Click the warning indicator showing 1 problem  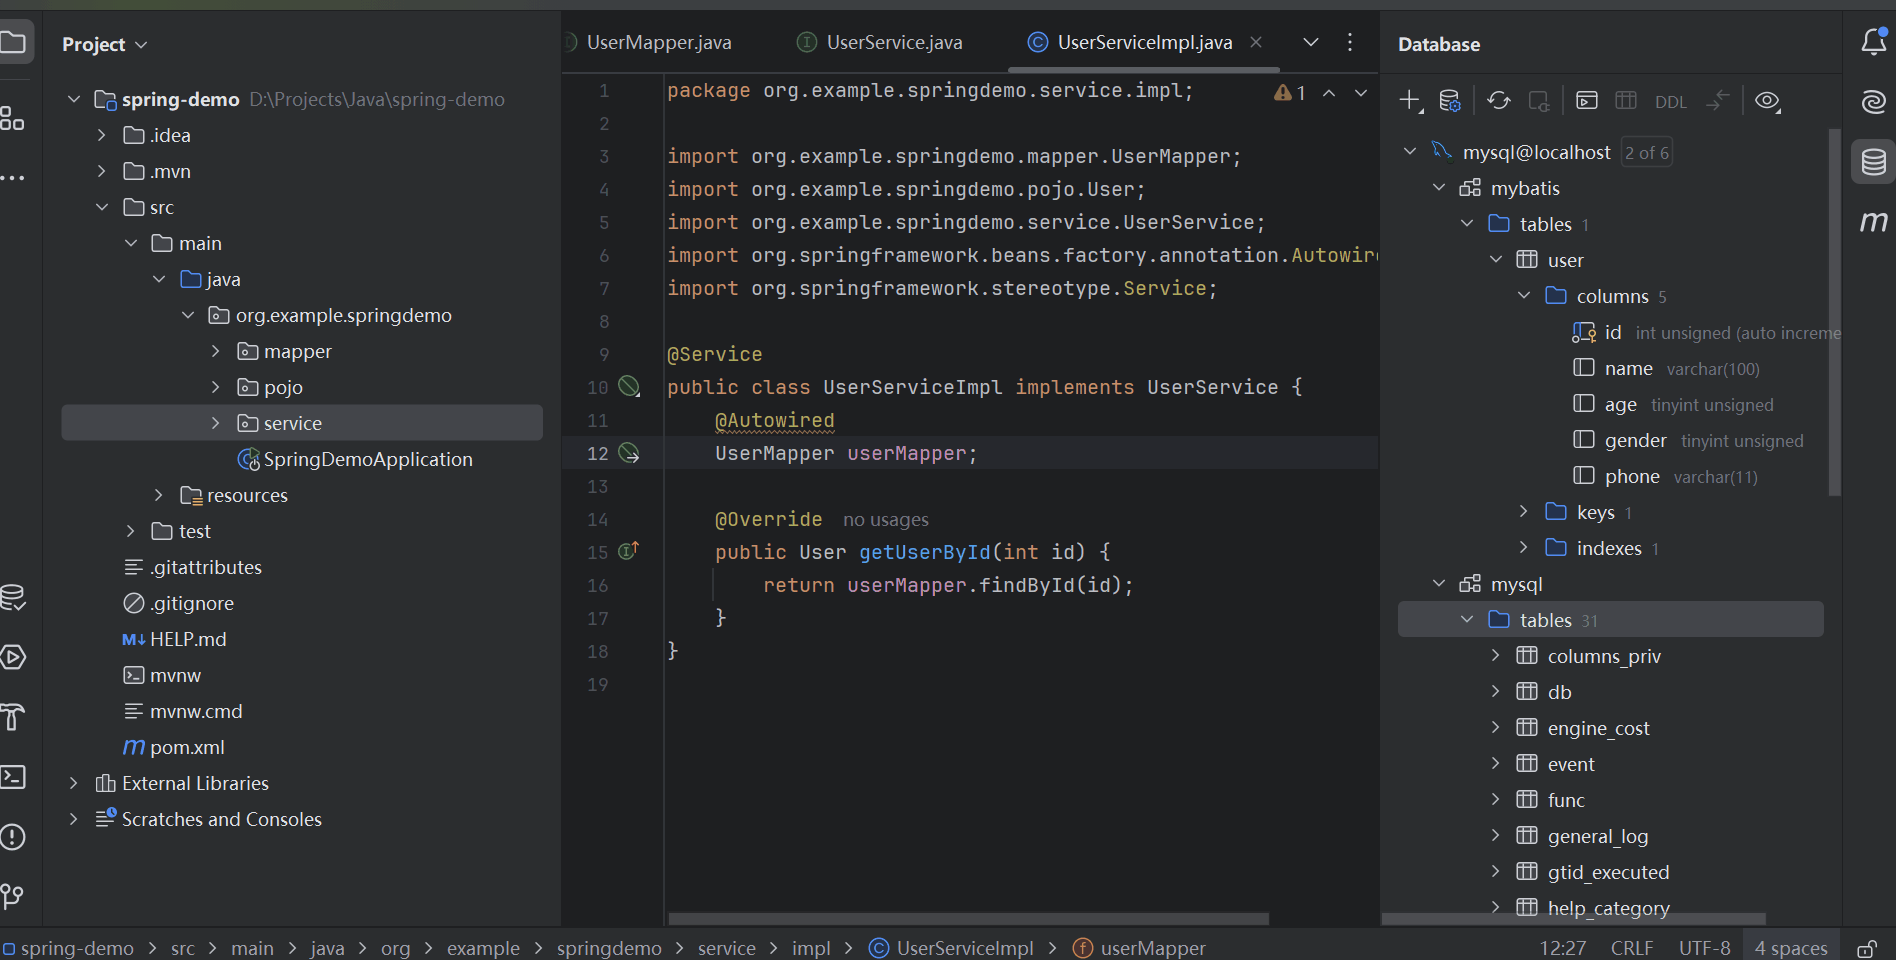click(1290, 93)
